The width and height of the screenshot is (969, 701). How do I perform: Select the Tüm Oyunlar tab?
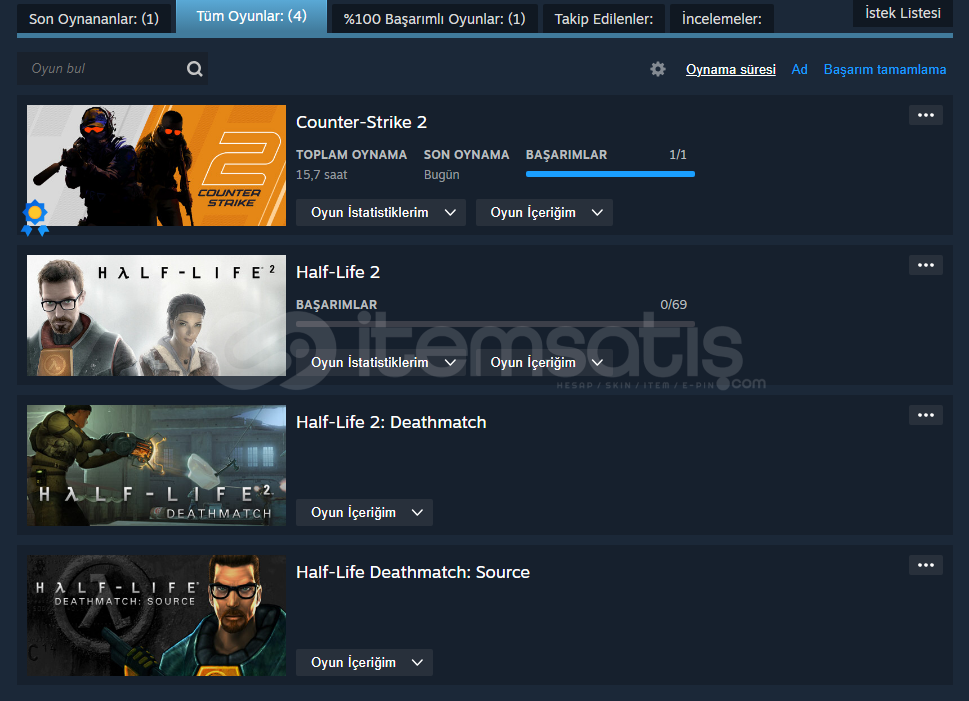(x=252, y=16)
